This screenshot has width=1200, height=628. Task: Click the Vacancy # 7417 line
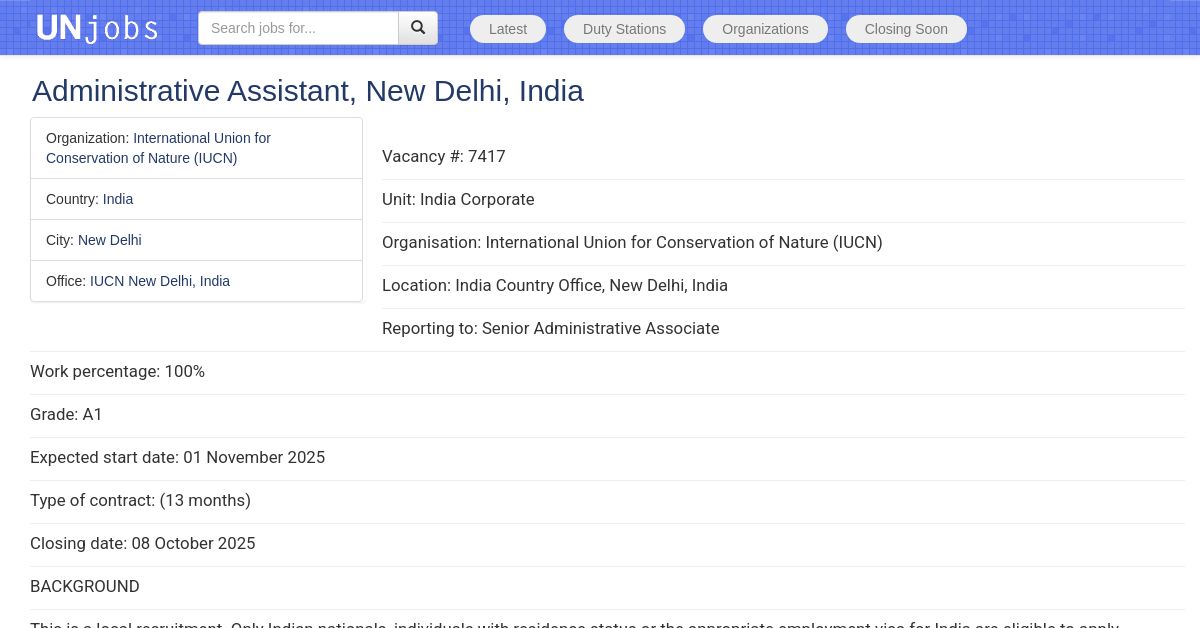pos(444,156)
